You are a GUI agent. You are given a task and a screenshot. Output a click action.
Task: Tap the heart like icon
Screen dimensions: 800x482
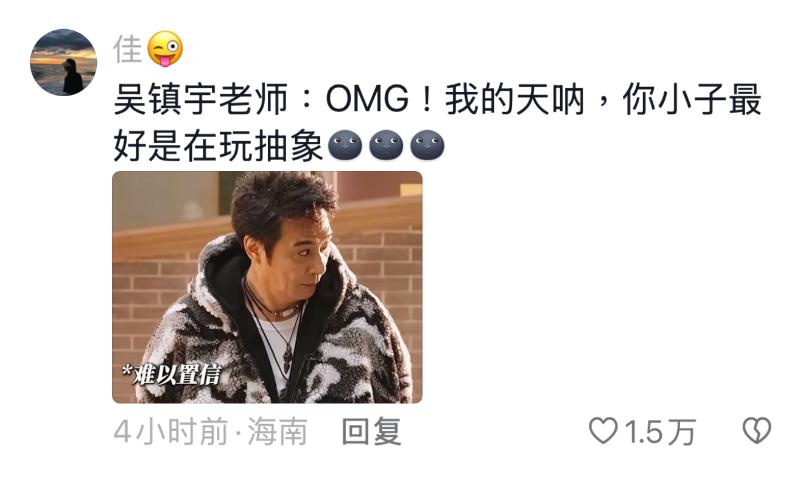point(603,431)
